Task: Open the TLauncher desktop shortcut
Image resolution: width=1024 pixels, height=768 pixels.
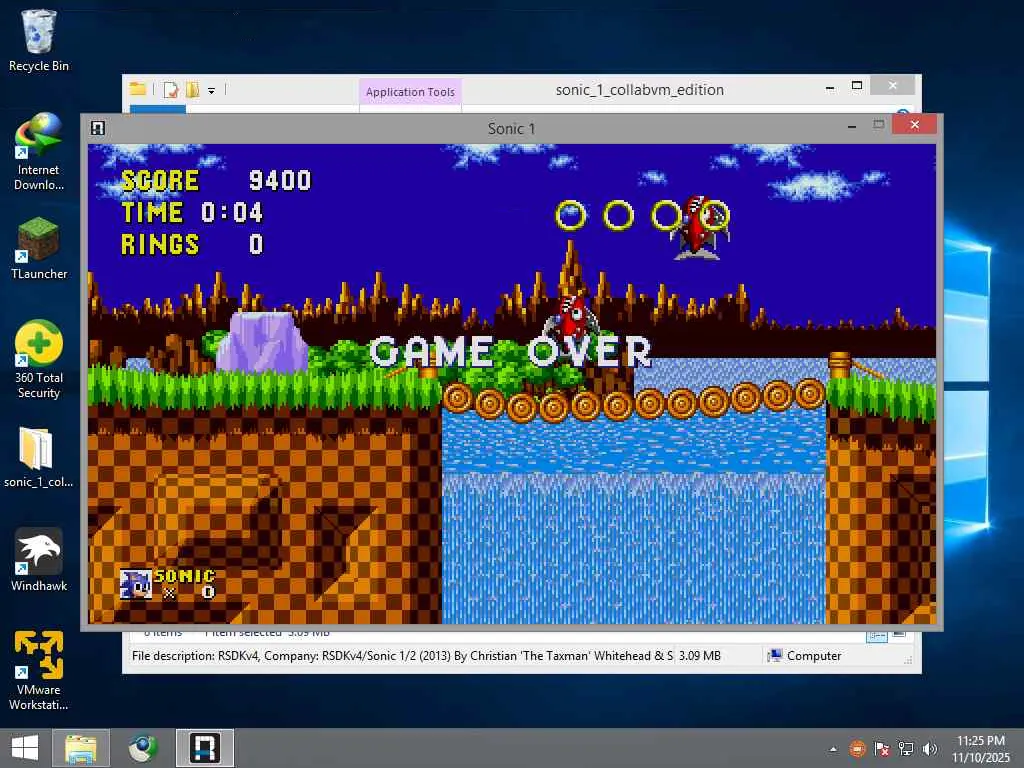Action: coord(39,249)
